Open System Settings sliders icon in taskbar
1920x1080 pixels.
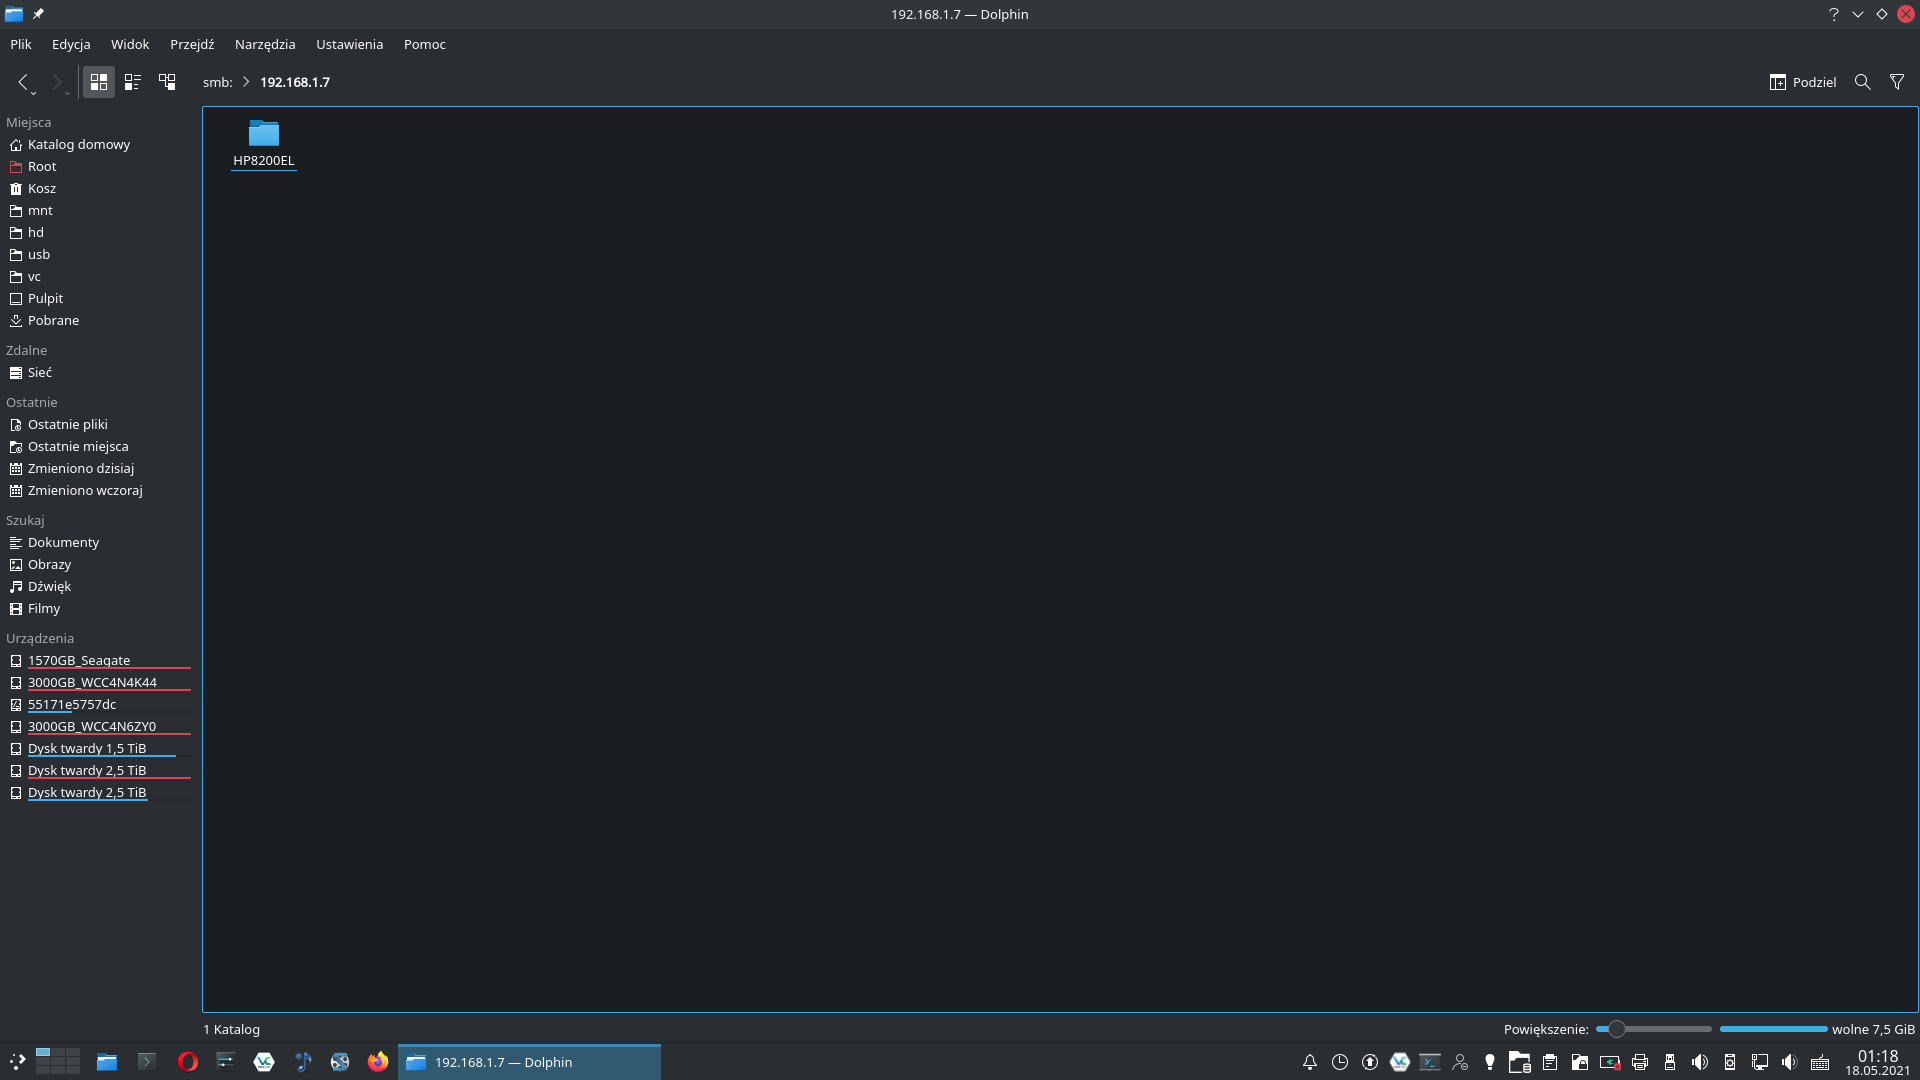225,1062
